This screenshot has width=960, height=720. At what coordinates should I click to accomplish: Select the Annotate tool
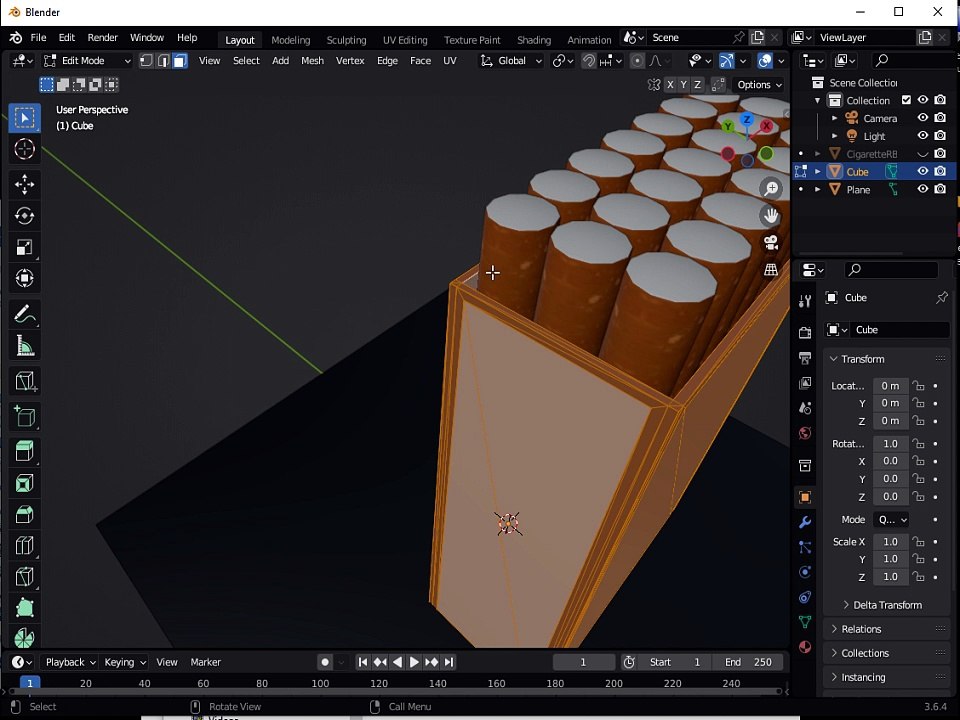[x=24, y=315]
